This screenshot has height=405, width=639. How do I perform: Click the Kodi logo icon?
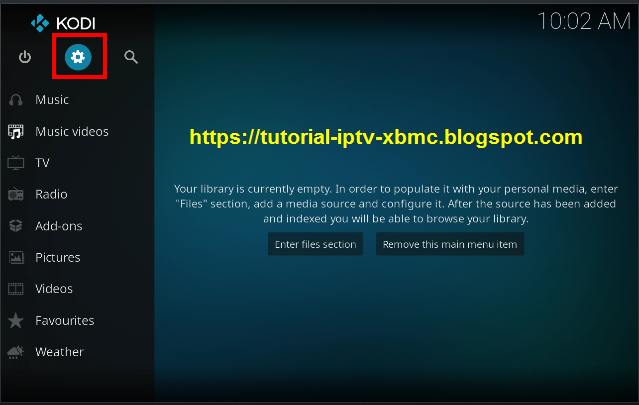(x=40, y=23)
